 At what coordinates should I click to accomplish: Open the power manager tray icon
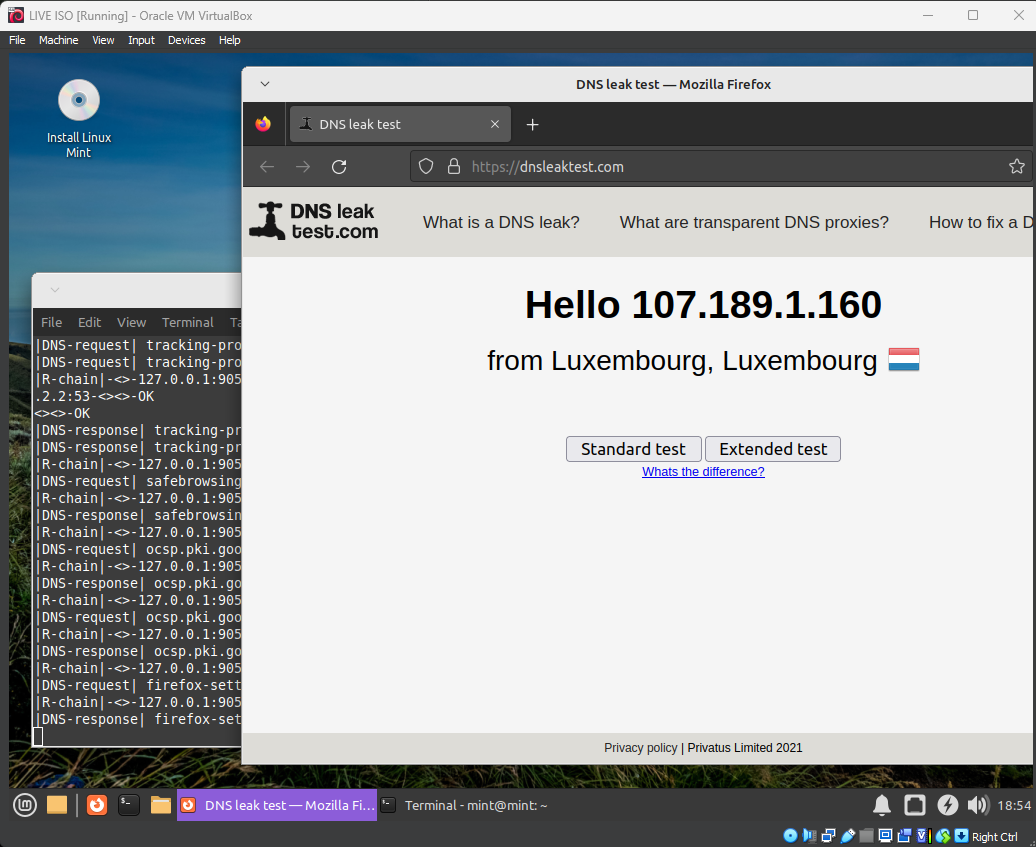947,805
